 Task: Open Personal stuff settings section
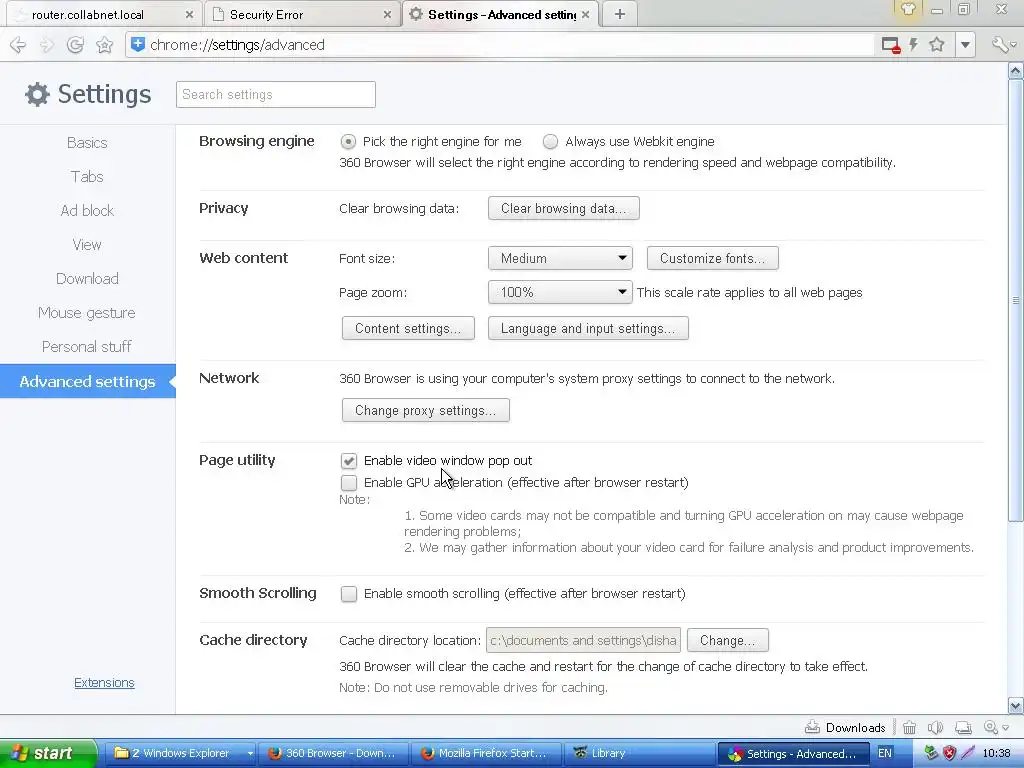coord(87,347)
